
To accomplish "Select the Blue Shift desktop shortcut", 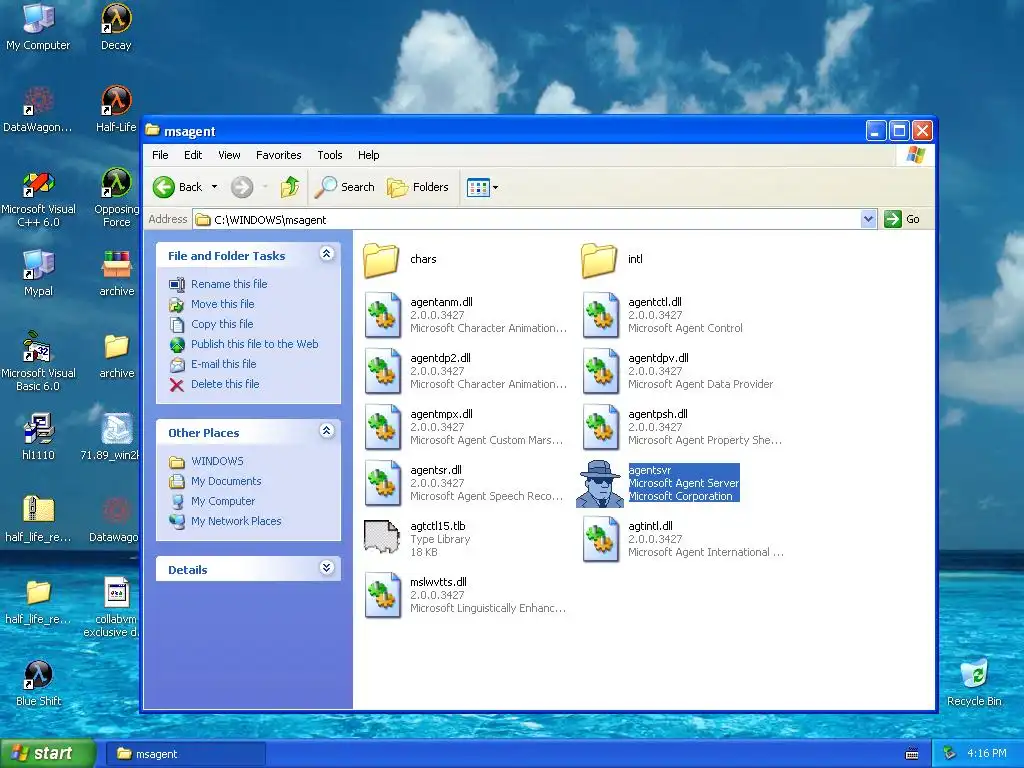I will tap(39, 683).
